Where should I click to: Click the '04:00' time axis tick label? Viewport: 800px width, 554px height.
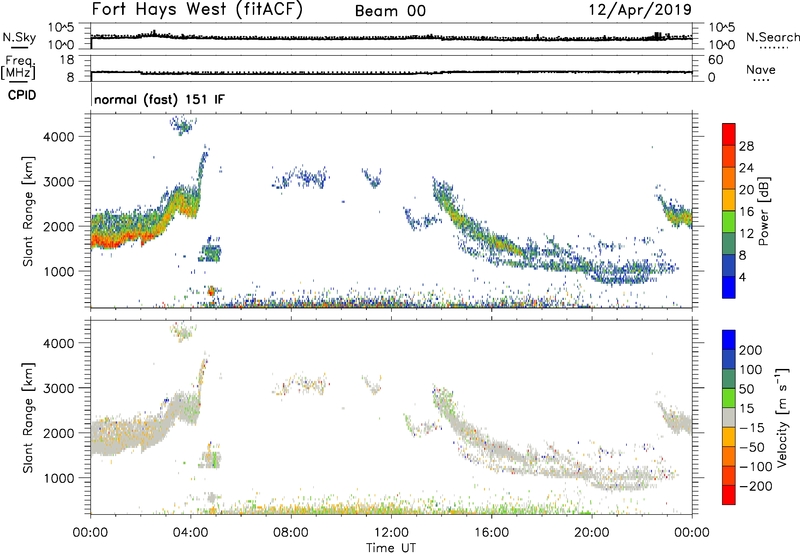(190, 533)
